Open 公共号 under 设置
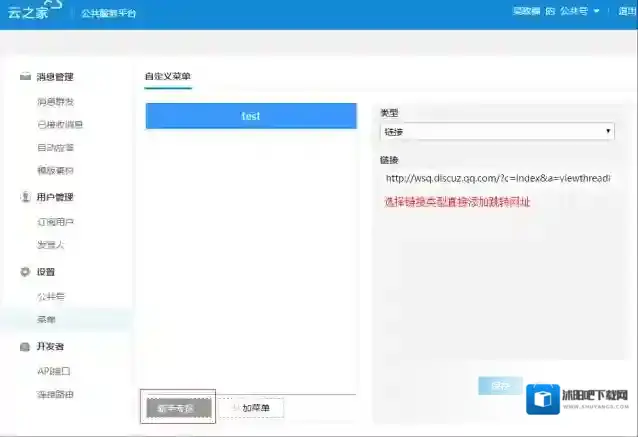The width and height of the screenshot is (638, 437). (x=50, y=297)
